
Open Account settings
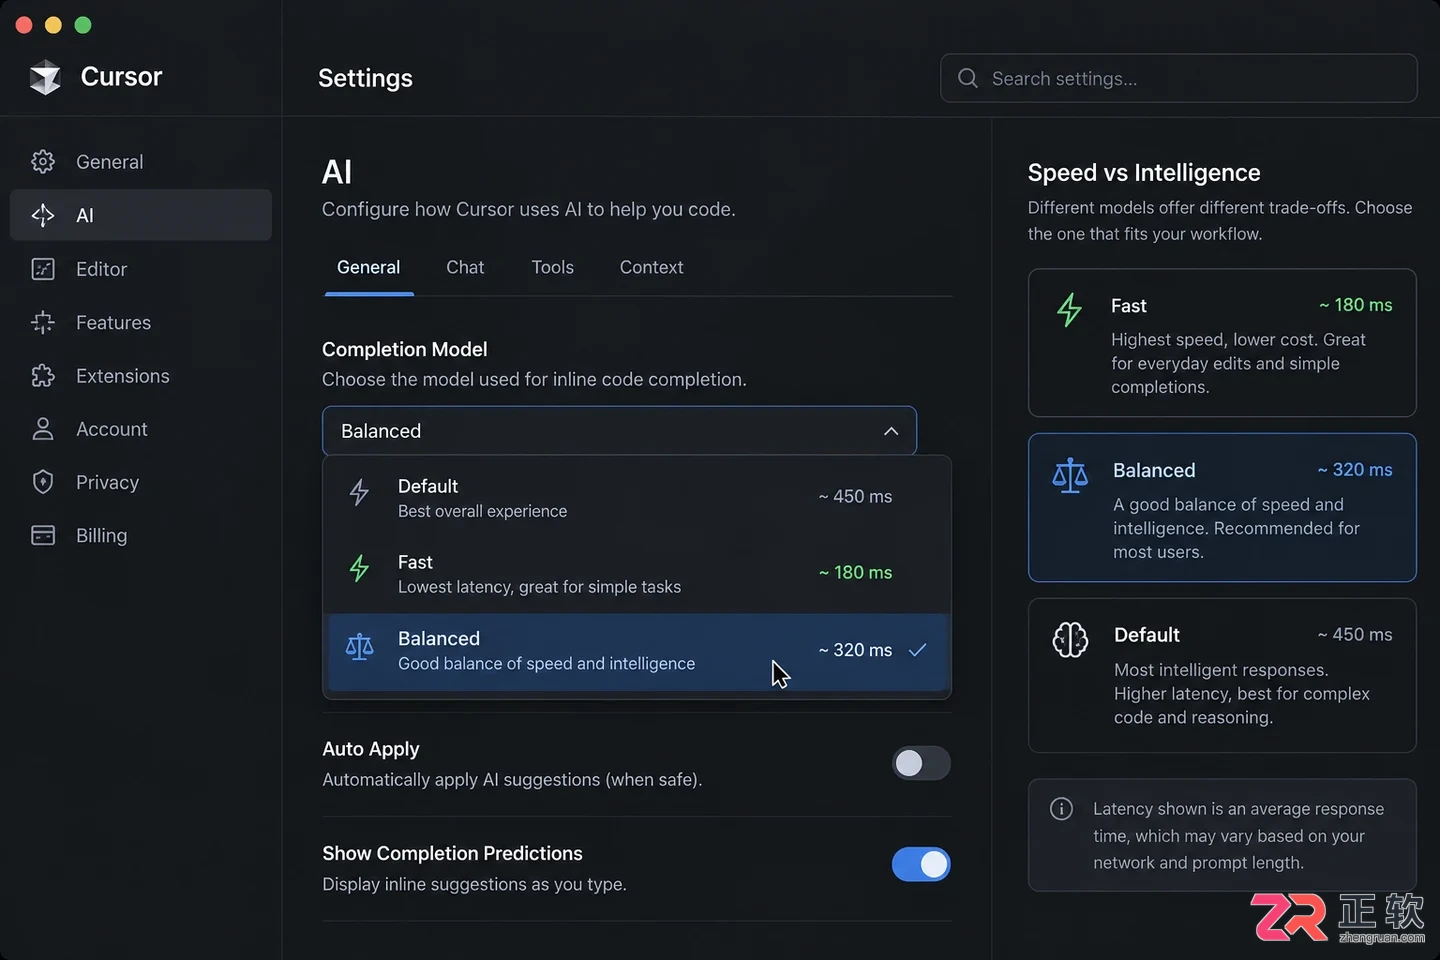[x=141, y=429]
